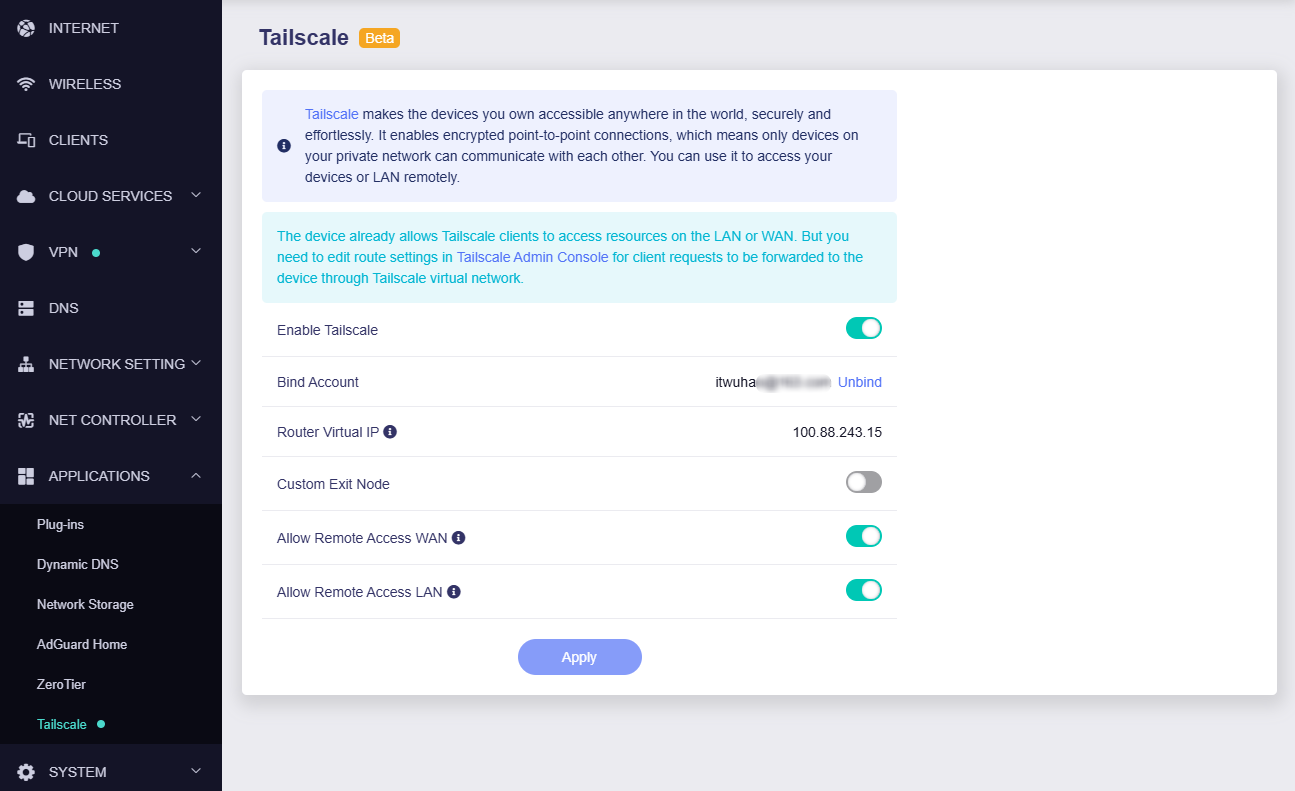Disable the Enable Tailscale switch
Image resolution: width=1295 pixels, height=791 pixels.
863,328
